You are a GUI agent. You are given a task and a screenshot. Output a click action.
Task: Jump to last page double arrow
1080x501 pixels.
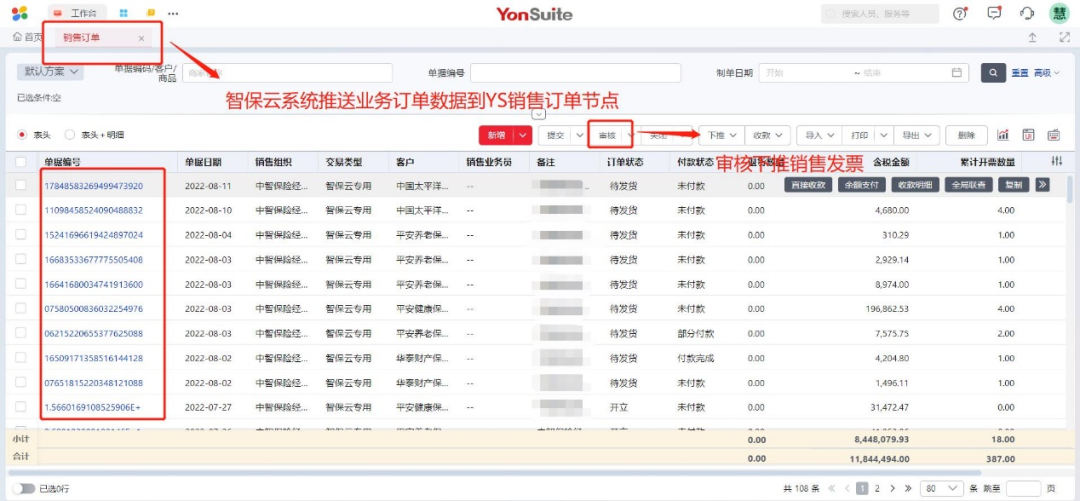click(x=908, y=489)
